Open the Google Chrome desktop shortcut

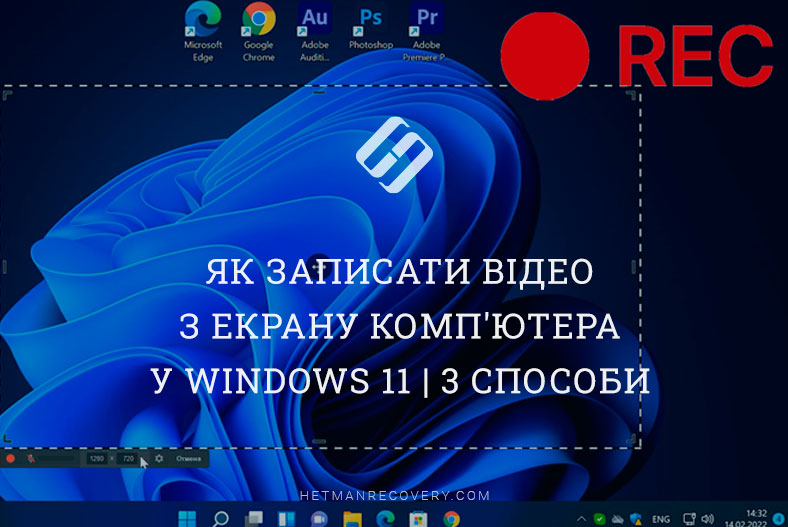coord(259,32)
